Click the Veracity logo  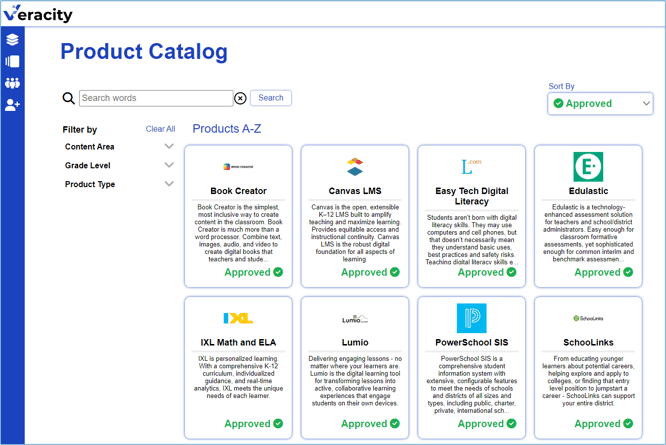(38, 14)
